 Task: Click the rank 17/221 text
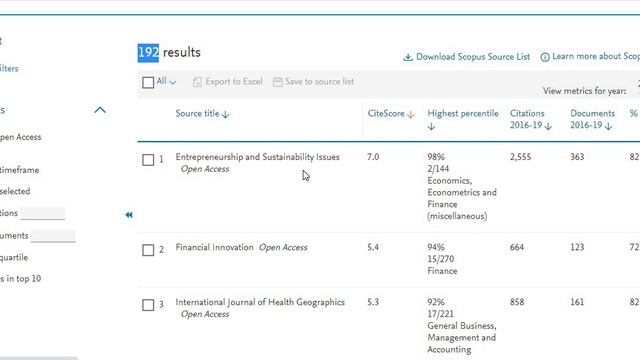[x=440, y=314]
